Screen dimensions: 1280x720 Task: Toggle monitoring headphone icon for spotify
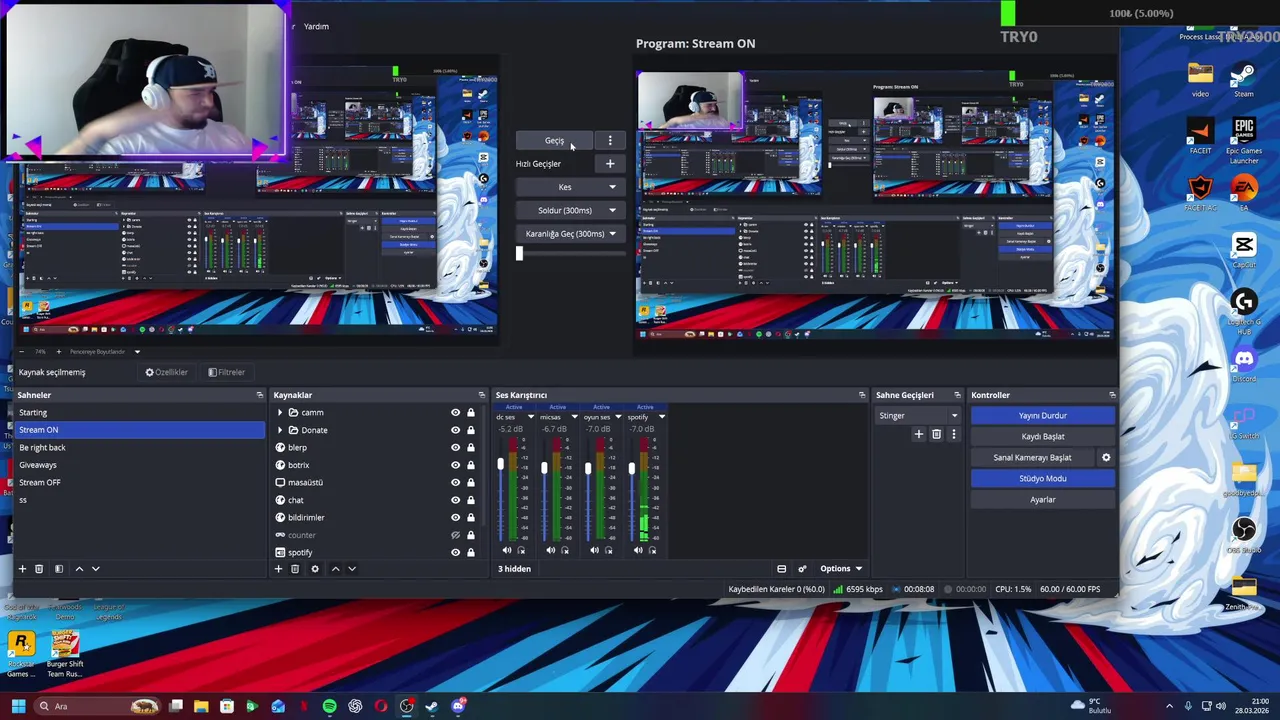(652, 550)
